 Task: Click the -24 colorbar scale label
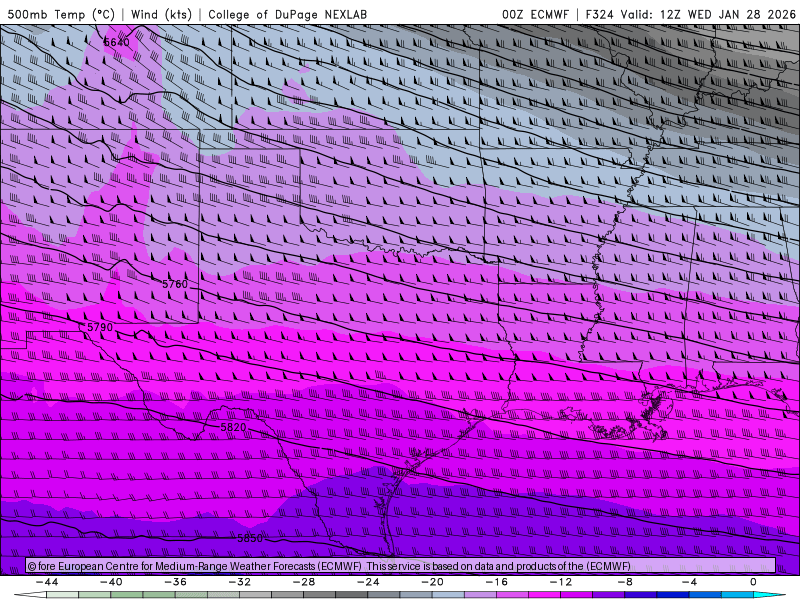point(368,582)
